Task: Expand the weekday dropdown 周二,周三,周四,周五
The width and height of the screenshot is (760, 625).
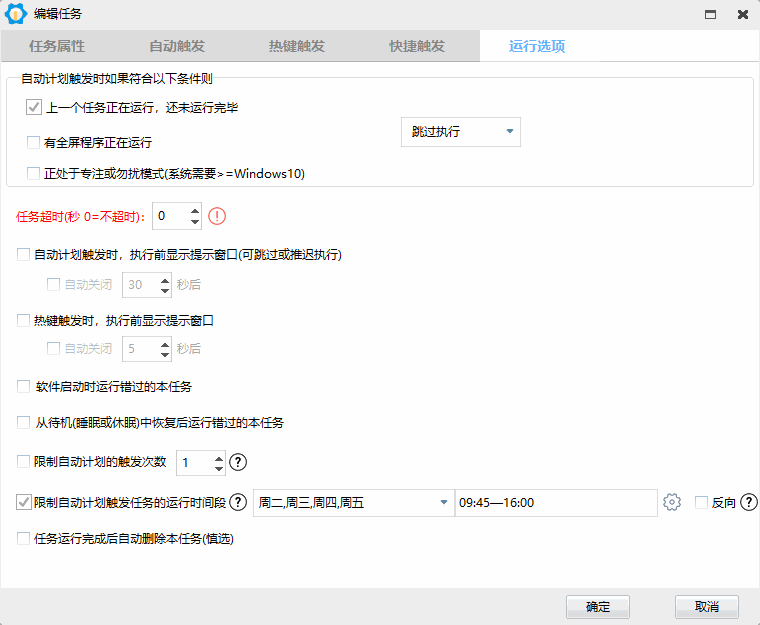Action: pyautogui.click(x=444, y=503)
